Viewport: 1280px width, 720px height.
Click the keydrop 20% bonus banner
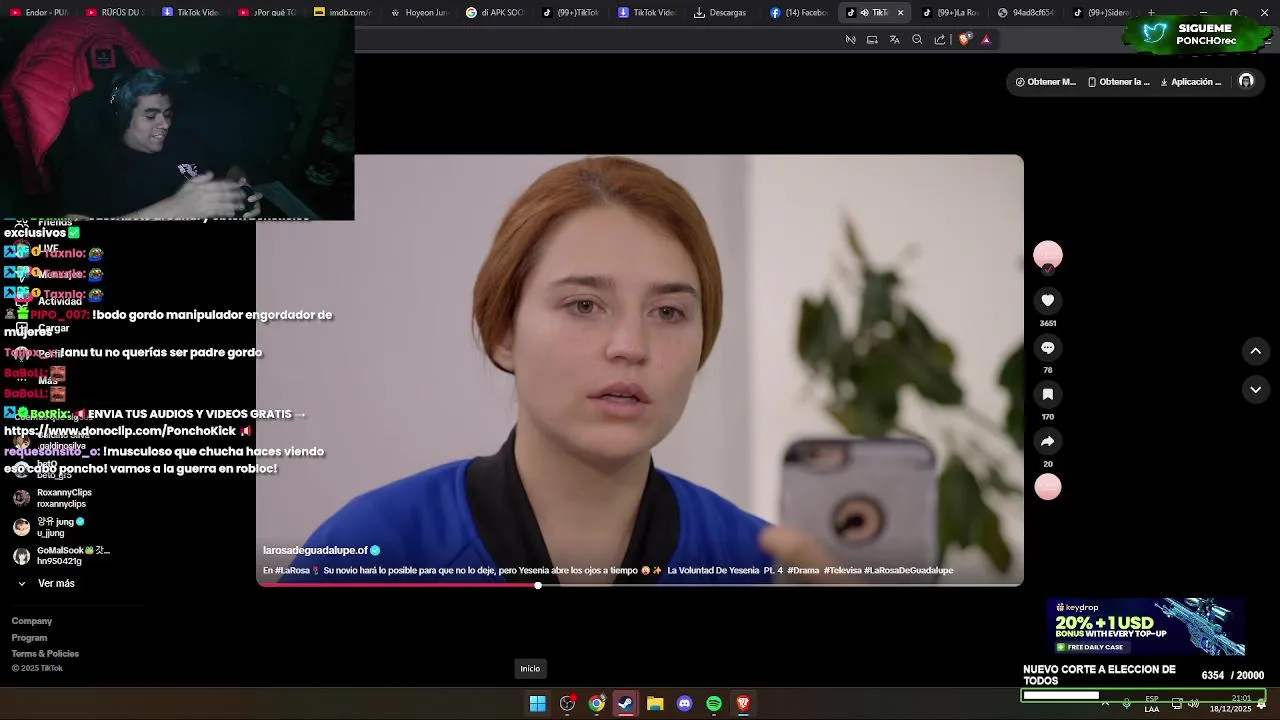click(1145, 627)
